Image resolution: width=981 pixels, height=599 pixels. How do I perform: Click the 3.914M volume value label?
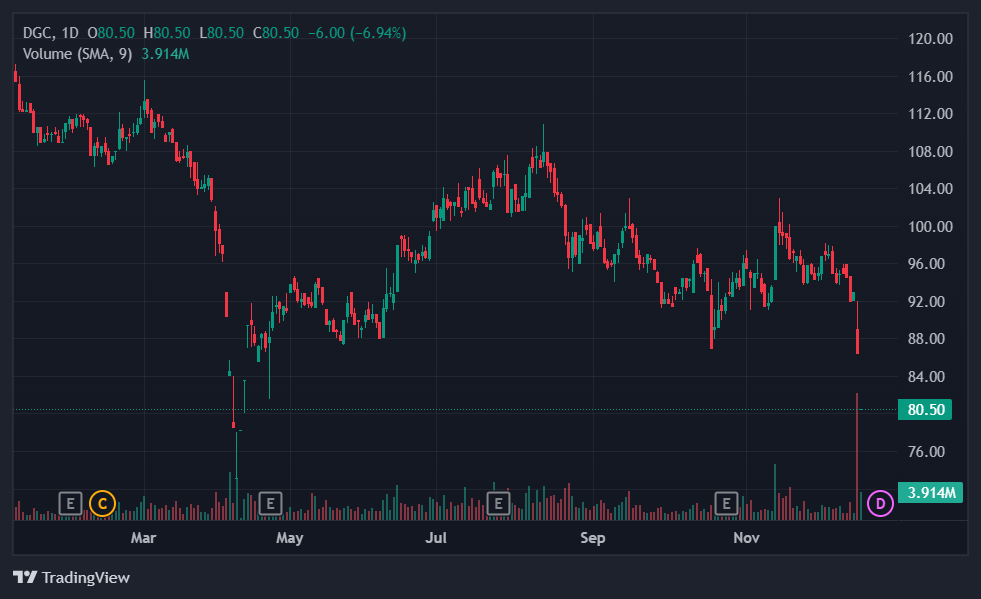(x=929, y=492)
